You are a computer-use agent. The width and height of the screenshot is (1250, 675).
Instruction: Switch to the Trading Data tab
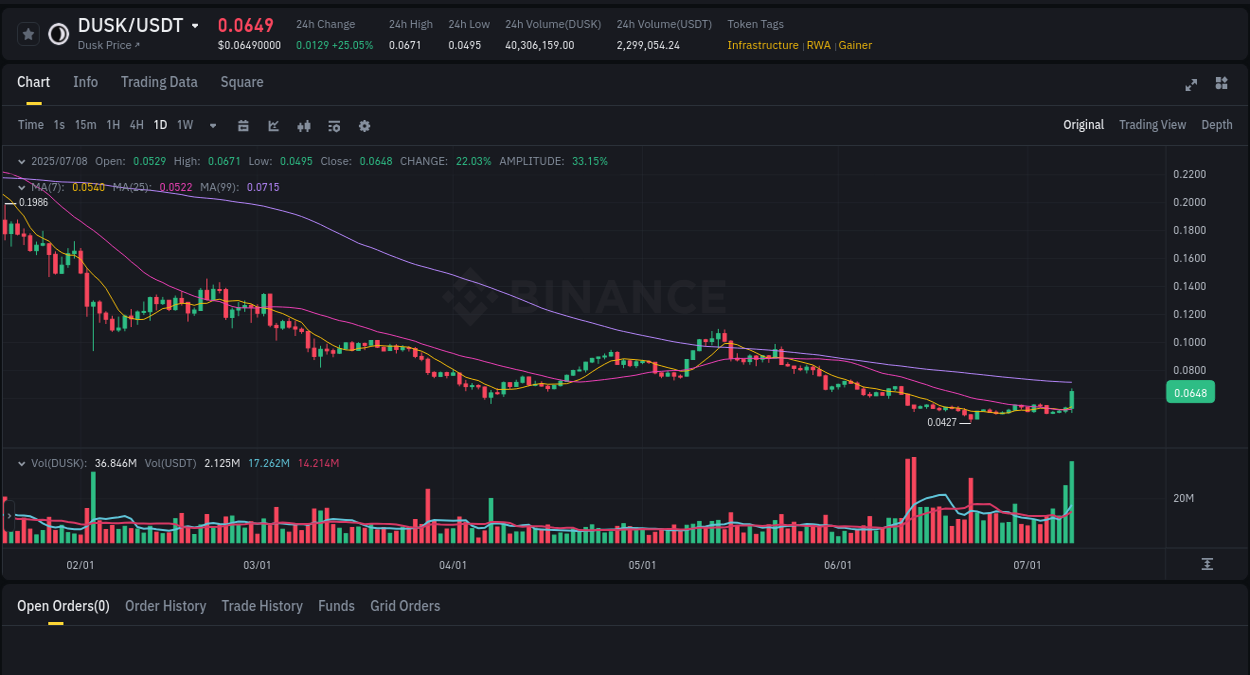[159, 82]
